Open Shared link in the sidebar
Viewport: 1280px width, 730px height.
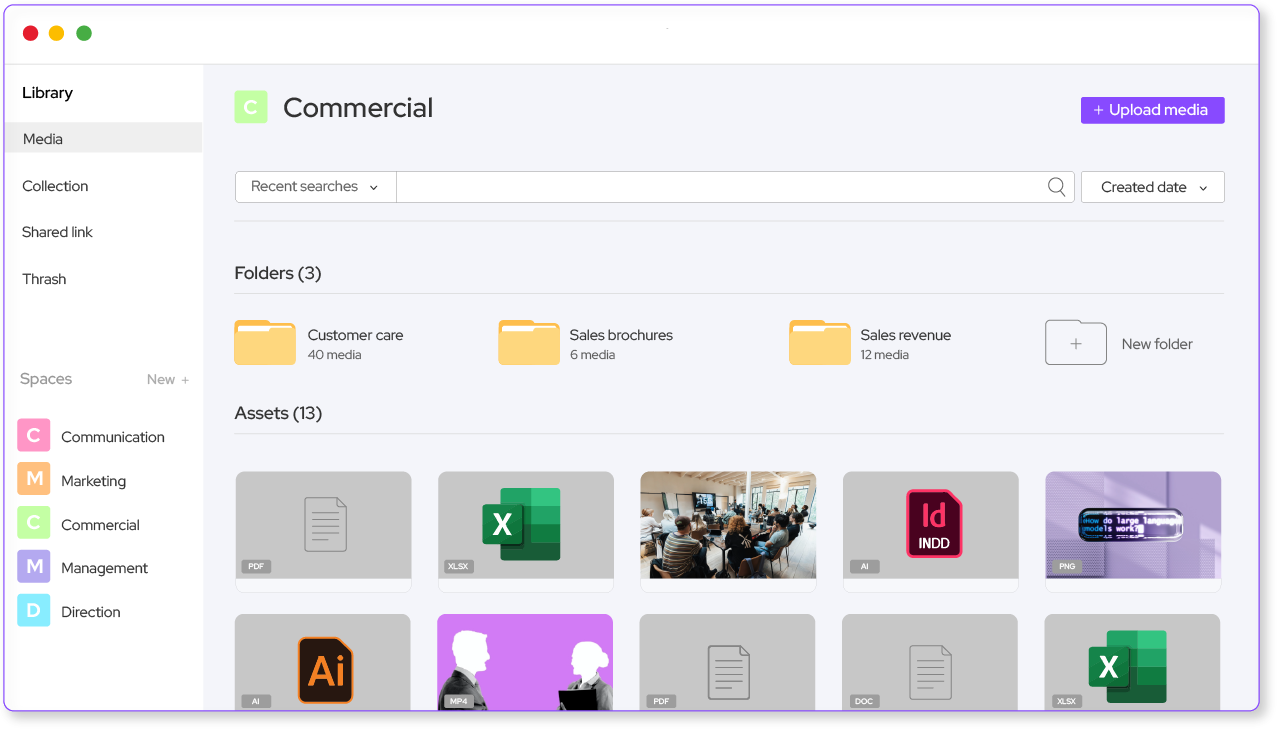tap(57, 232)
